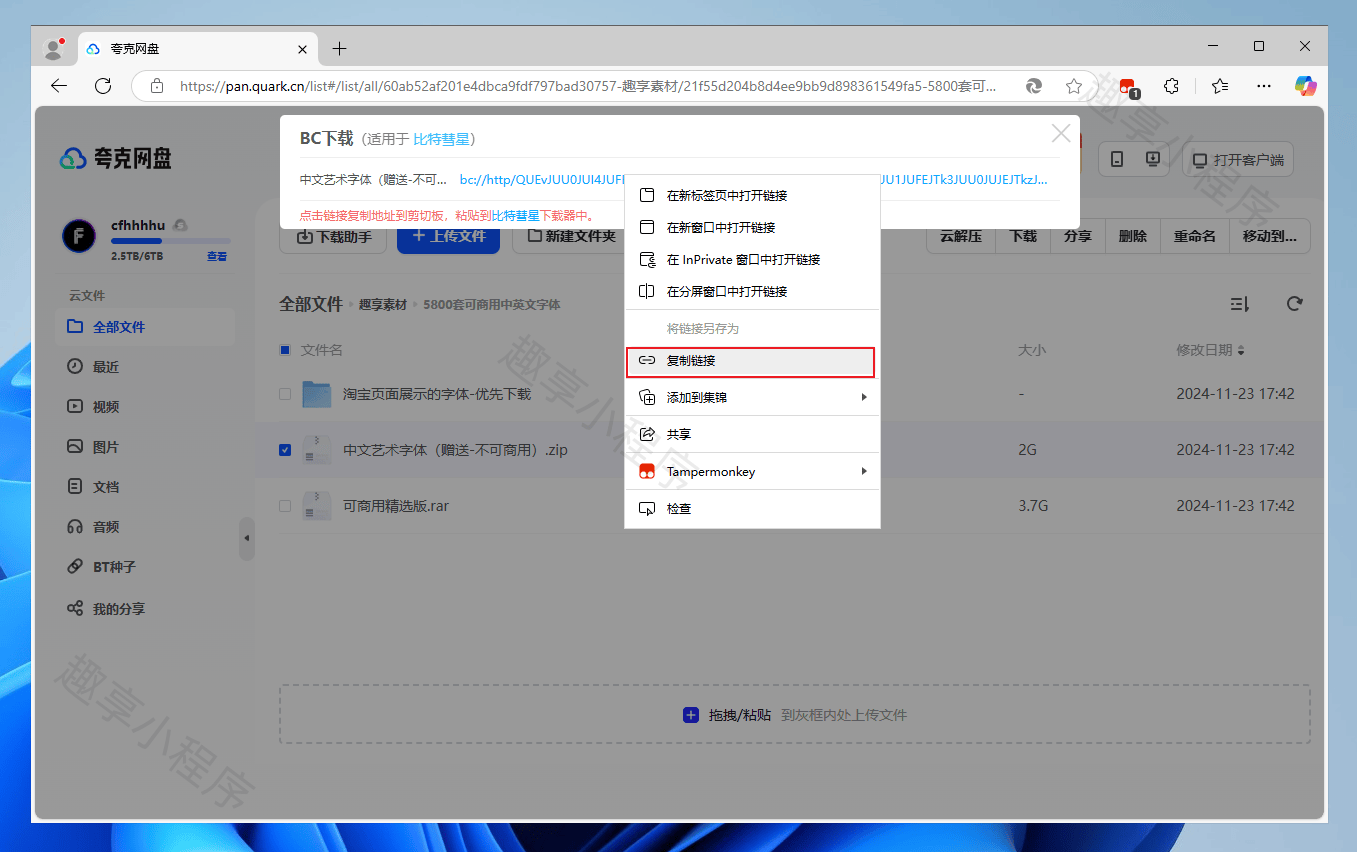The image size is (1357, 852).
Task: Choose 在新标签页中打开链接 from context menu
Action: (750, 195)
